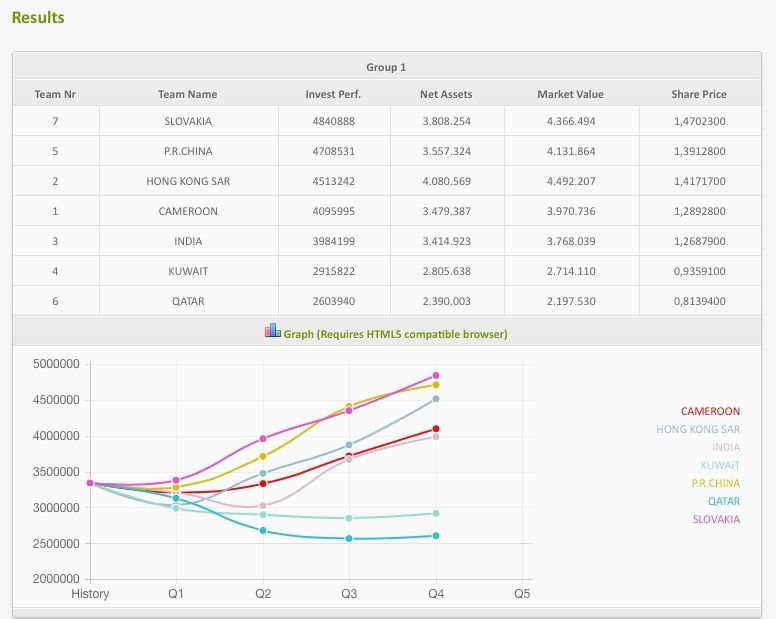This screenshot has width=776, height=619.
Task: Toggle the QATAR legend label
Action: [724, 501]
